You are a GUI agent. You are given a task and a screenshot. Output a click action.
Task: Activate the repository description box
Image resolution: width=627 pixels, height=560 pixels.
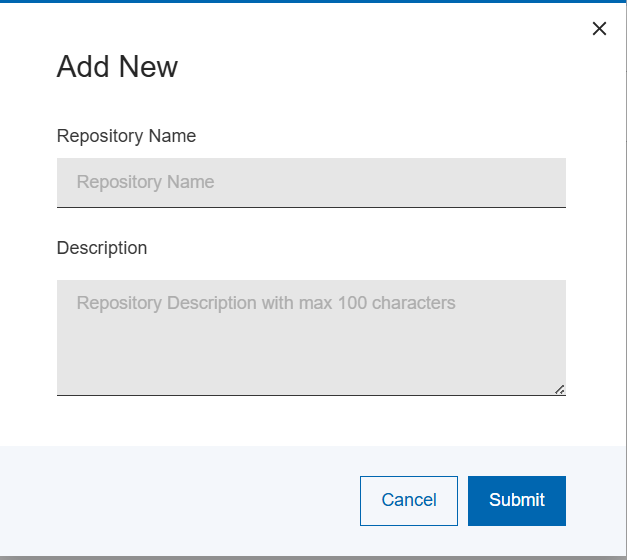[x=311, y=337]
